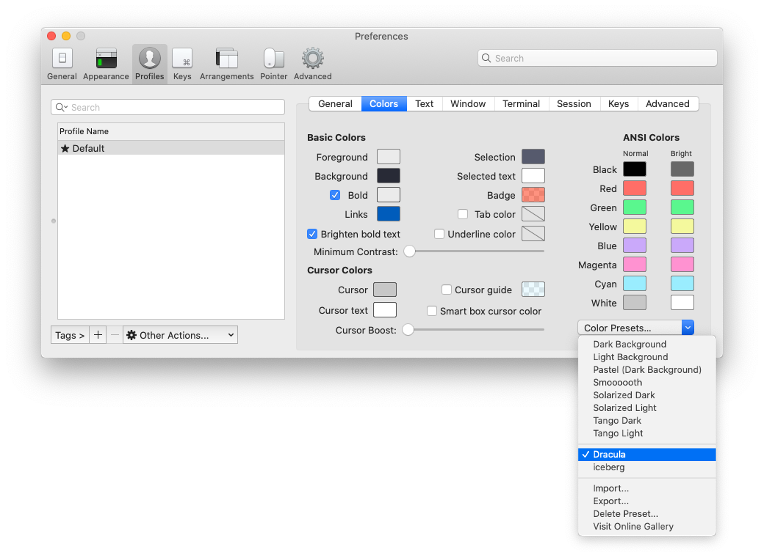Choose Pastel (Dark Background) preset
Image resolution: width=764 pixels, height=555 pixels.
[x=647, y=369]
